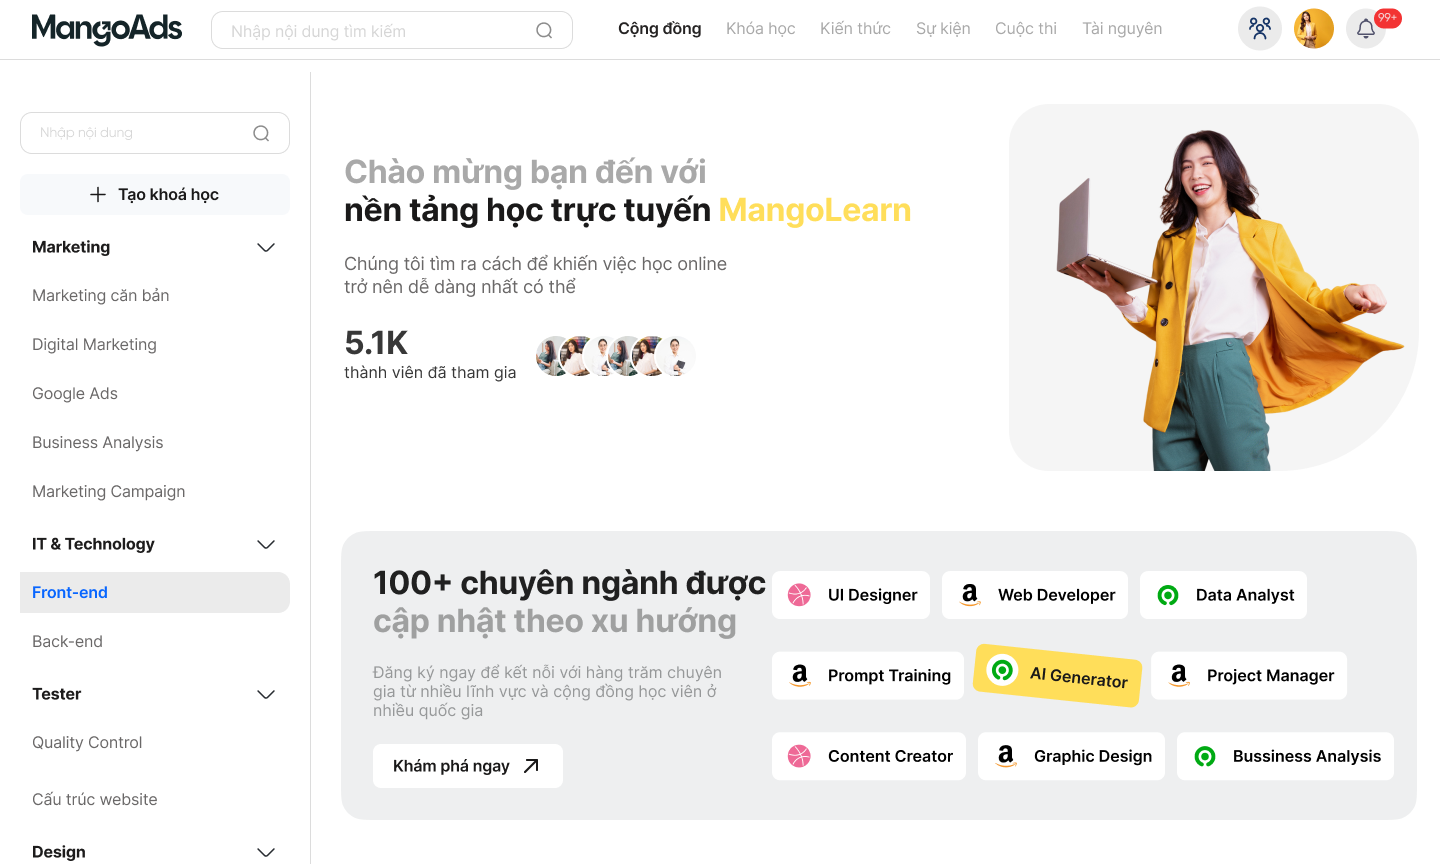Click the MangoLearn highlighted text
The height and width of the screenshot is (864, 1440).
click(x=815, y=211)
